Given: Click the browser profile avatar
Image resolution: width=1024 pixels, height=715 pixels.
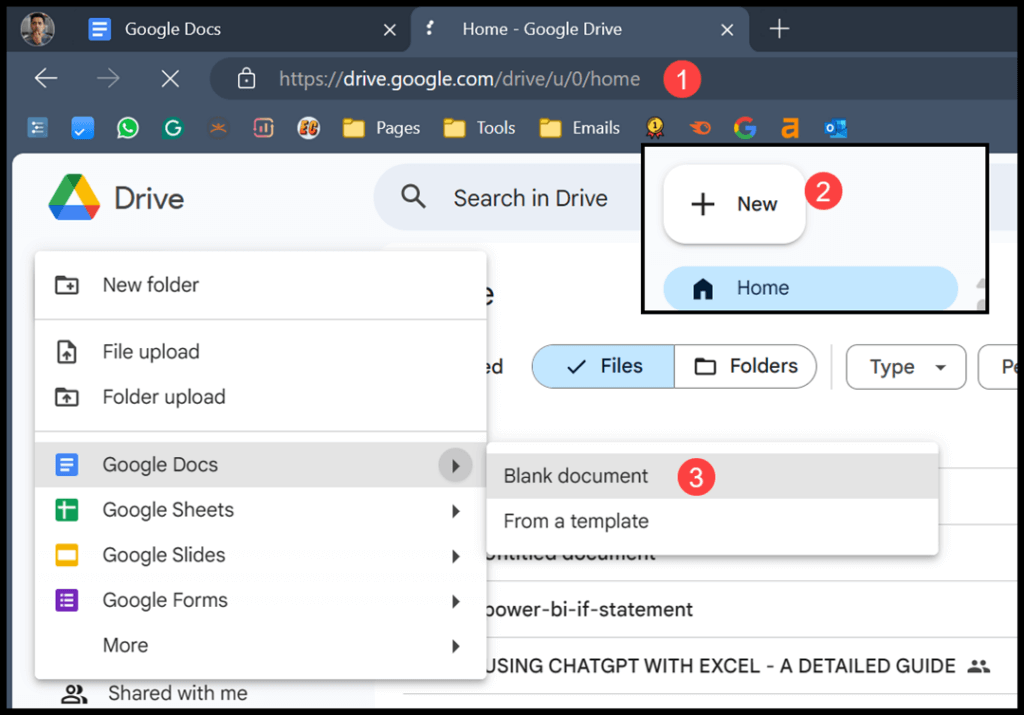Looking at the screenshot, I should point(37,29).
